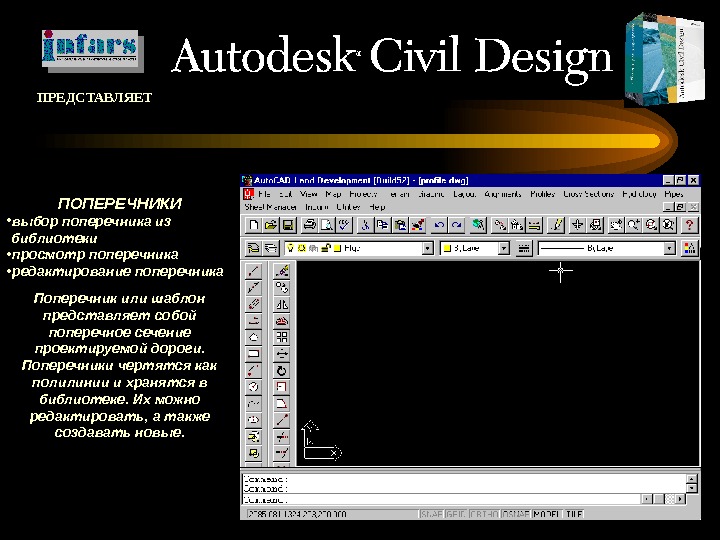Expand the layer control dropdown
Image resolution: width=720 pixels, height=540 pixels.
coord(428,248)
